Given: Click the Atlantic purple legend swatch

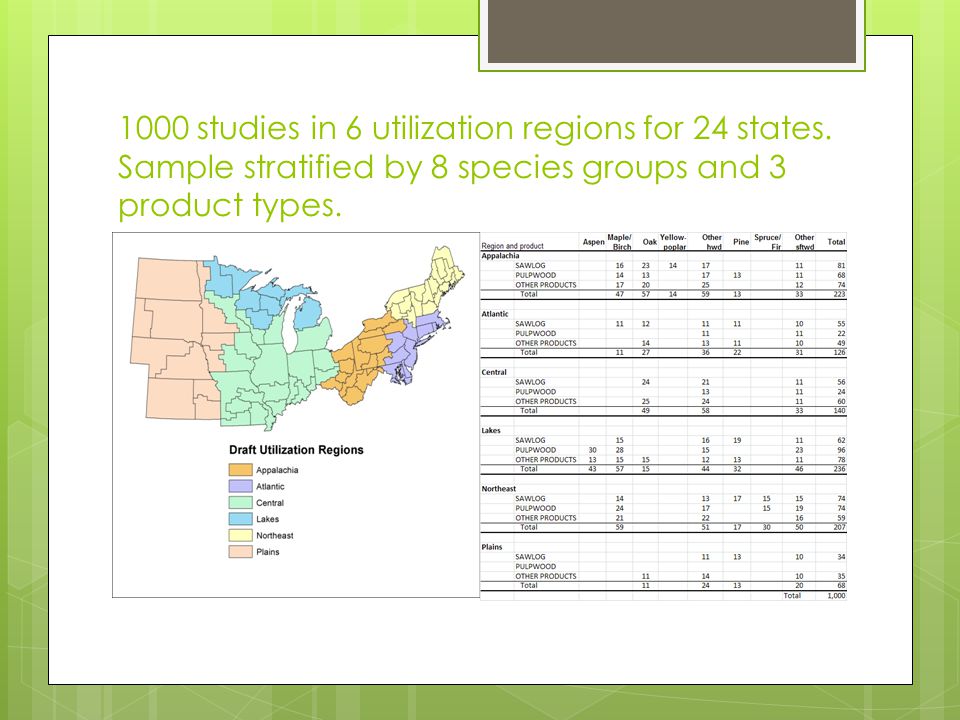Looking at the screenshot, I should click(240, 486).
